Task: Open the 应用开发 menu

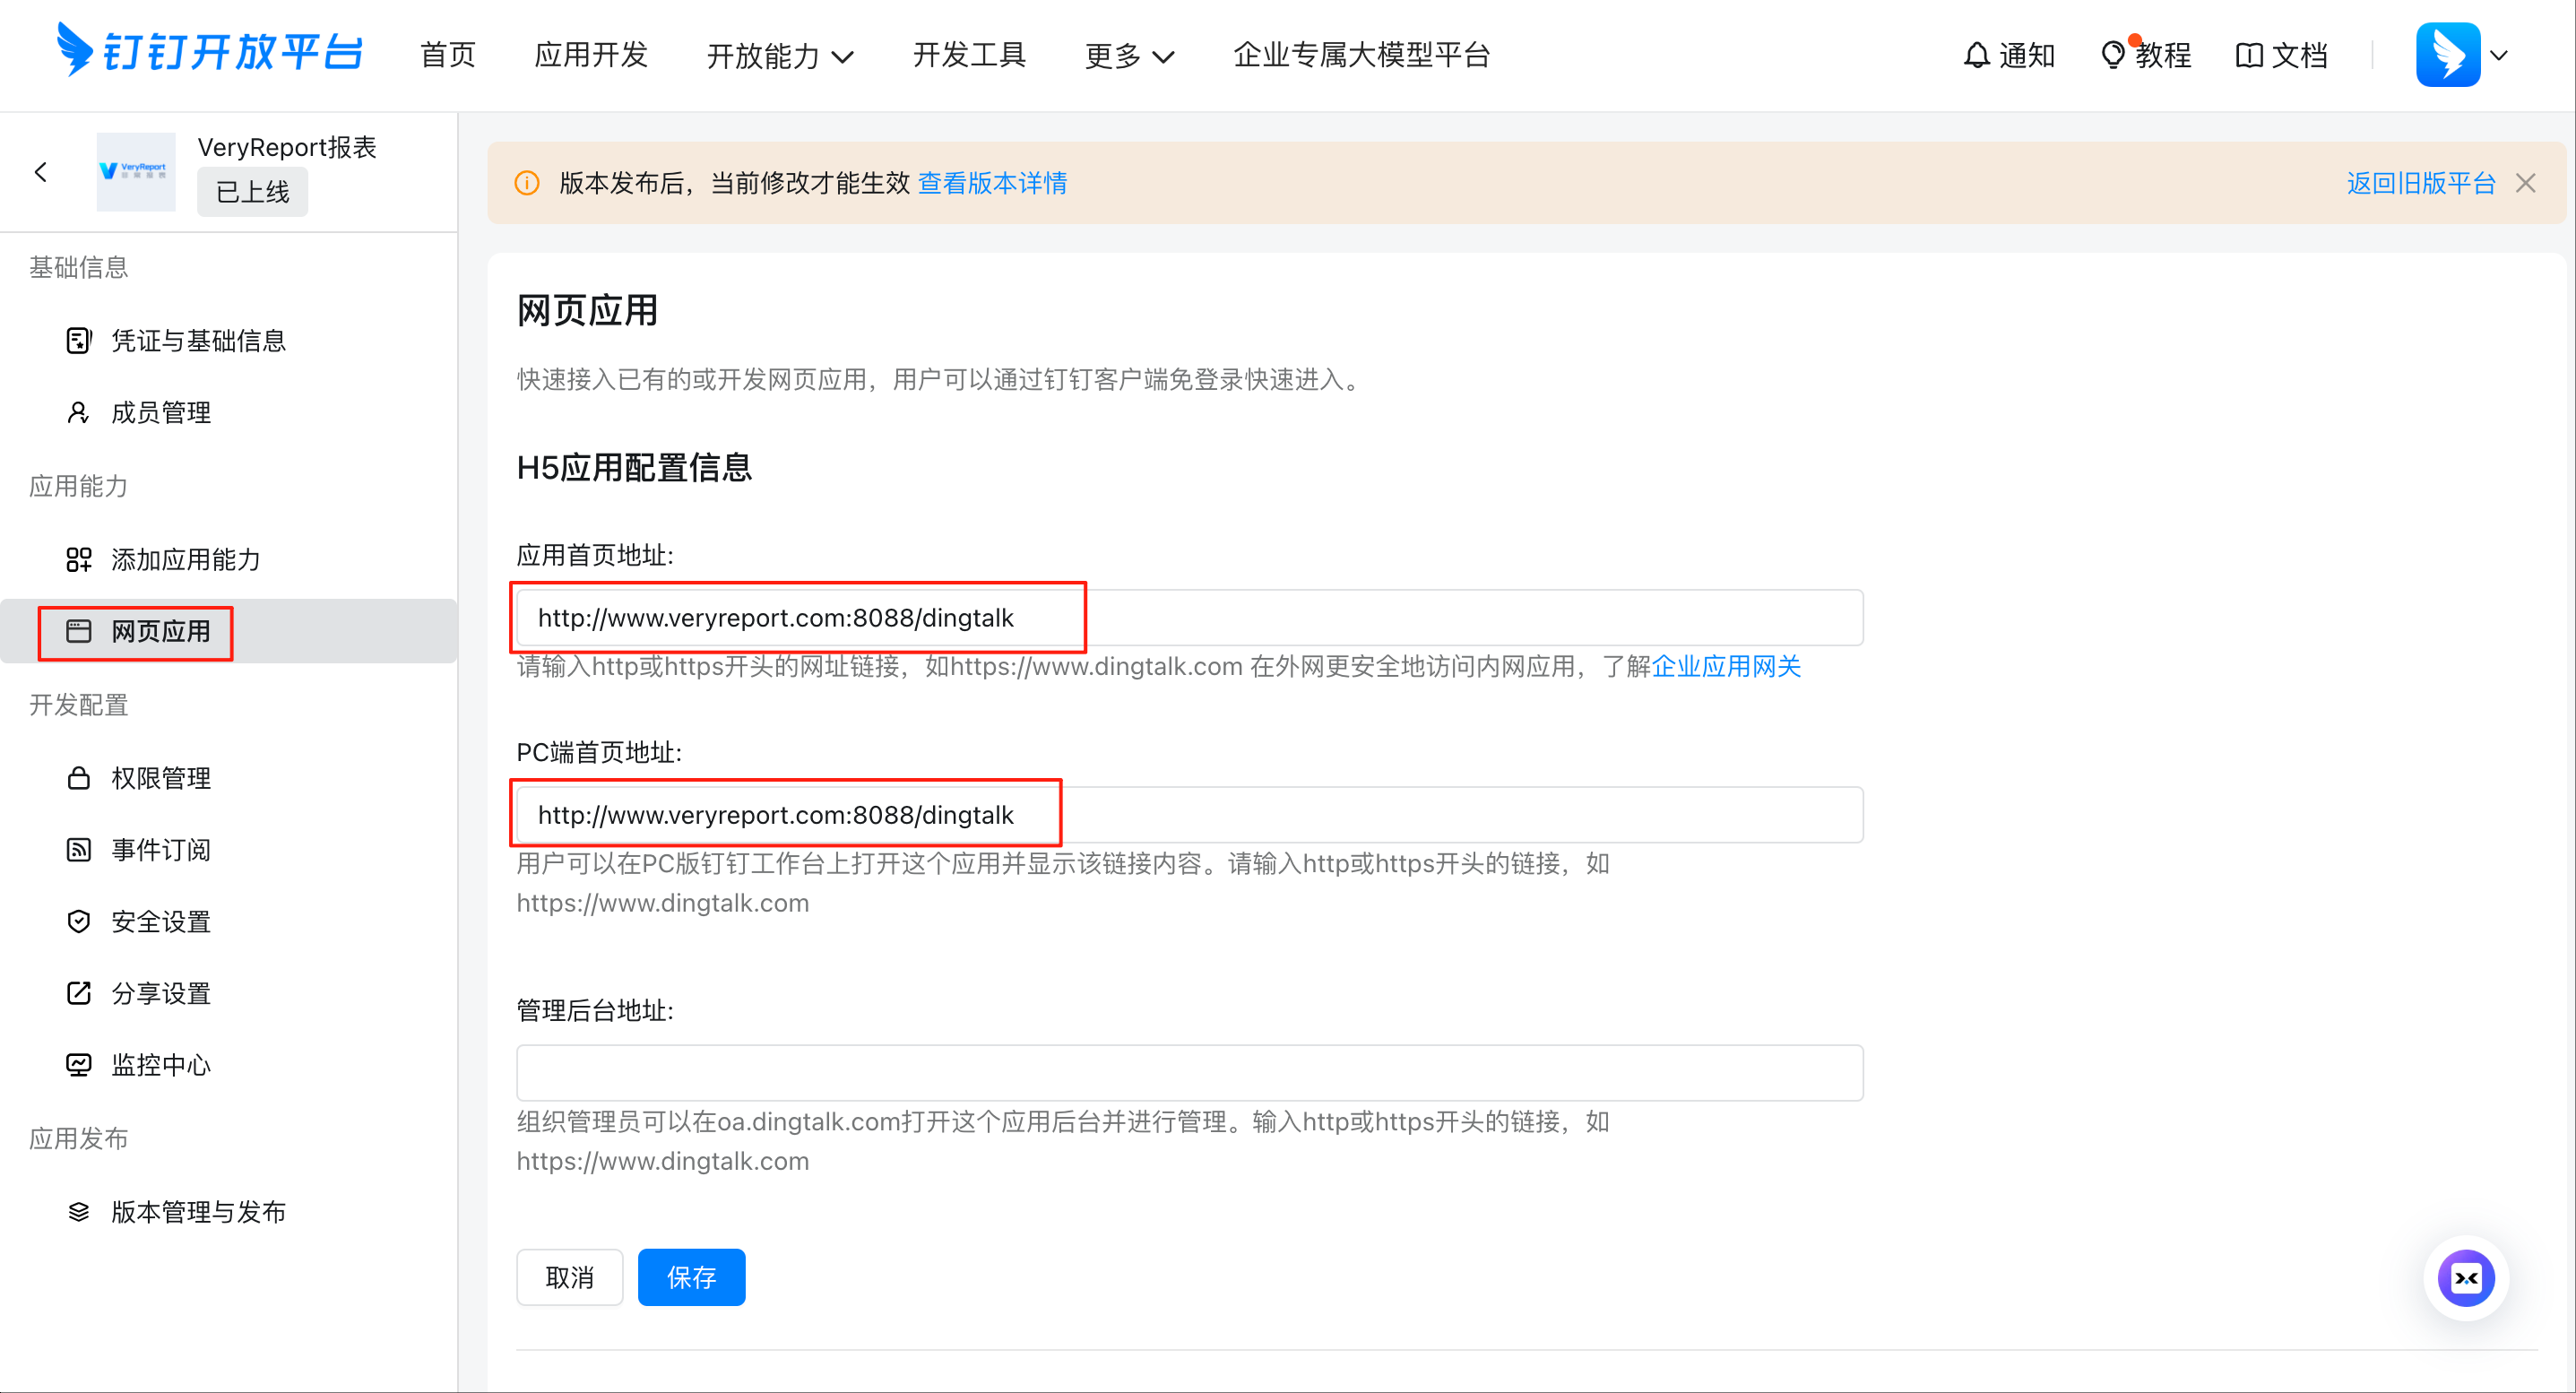Action: tap(591, 55)
